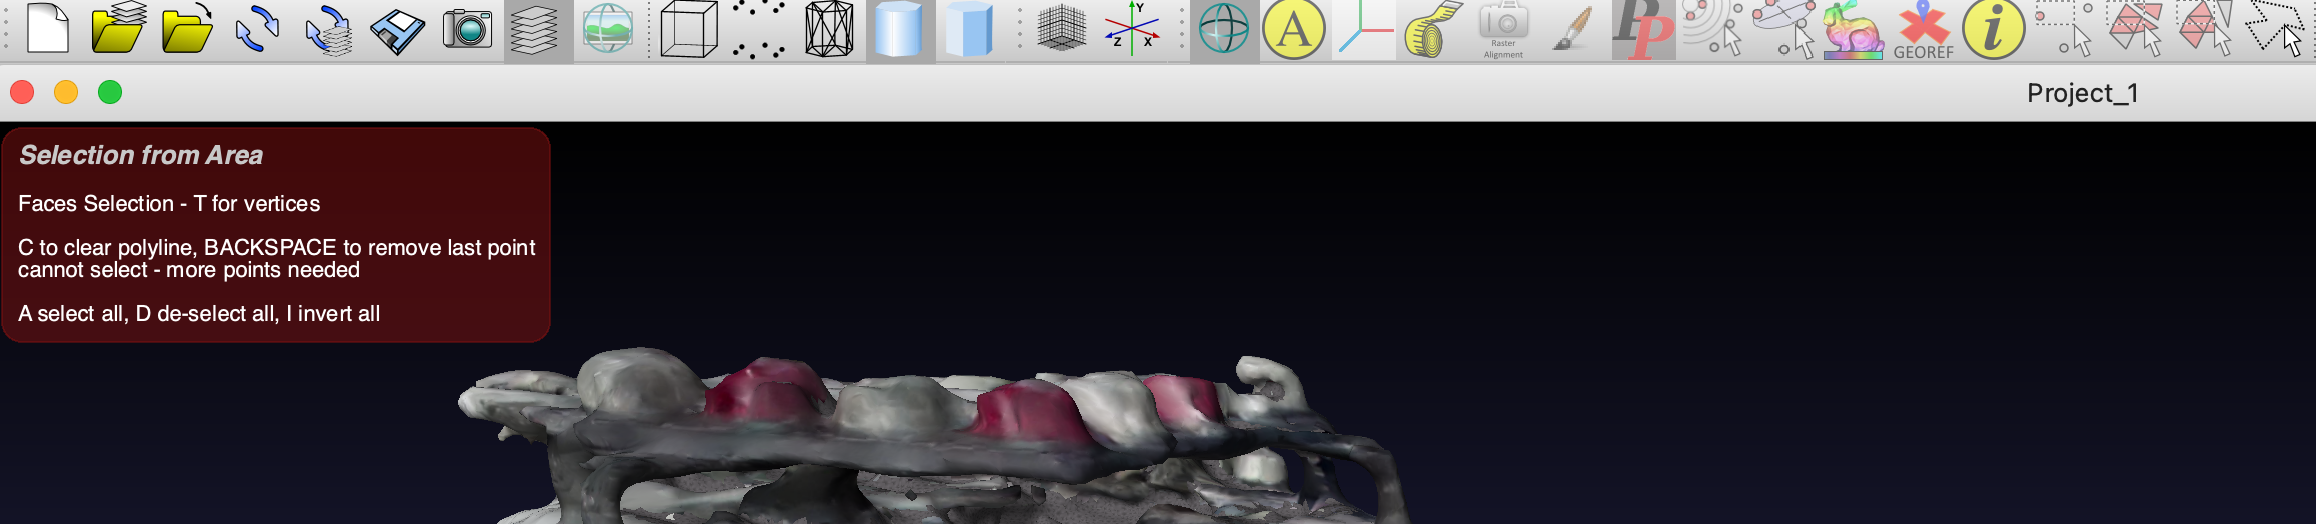Take a snapshot with camera icon
Viewport: 2316px width, 524px height.
pos(467,29)
